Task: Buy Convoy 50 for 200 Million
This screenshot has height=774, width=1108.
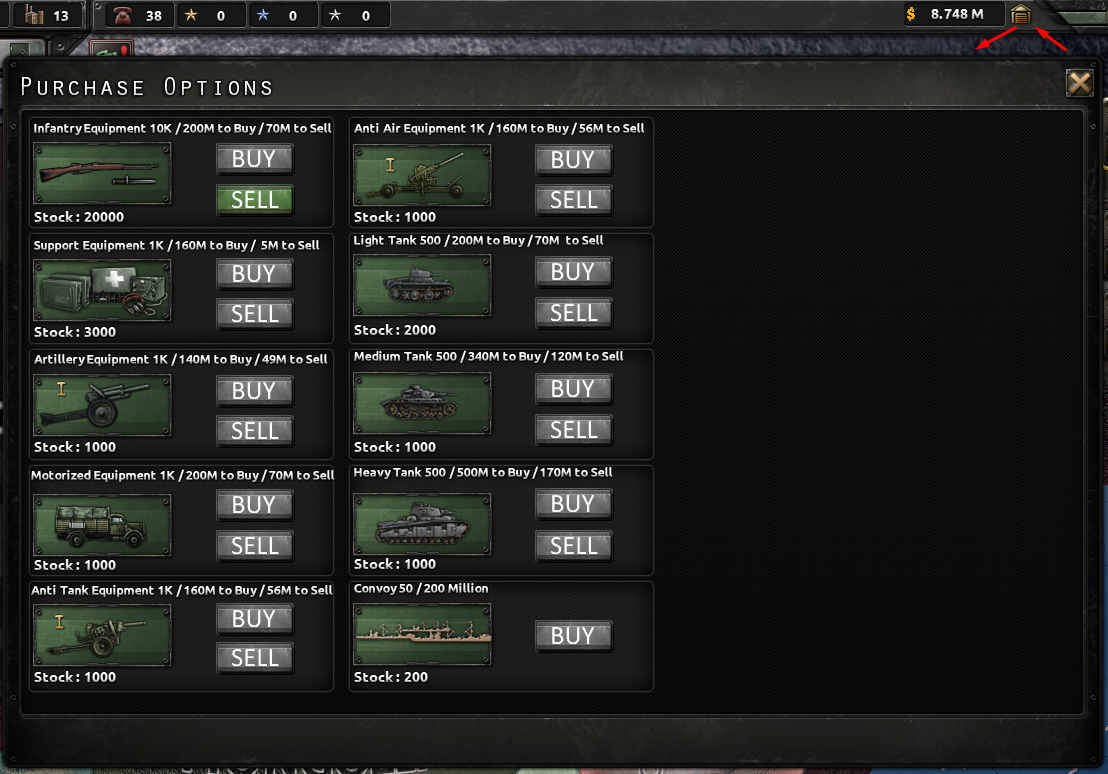Action: (573, 636)
